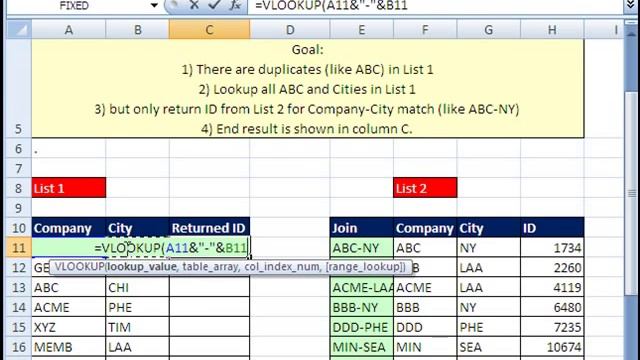The image size is (640, 360).
Task: Click the DDD company cell in List 2
Action: pos(425,327)
